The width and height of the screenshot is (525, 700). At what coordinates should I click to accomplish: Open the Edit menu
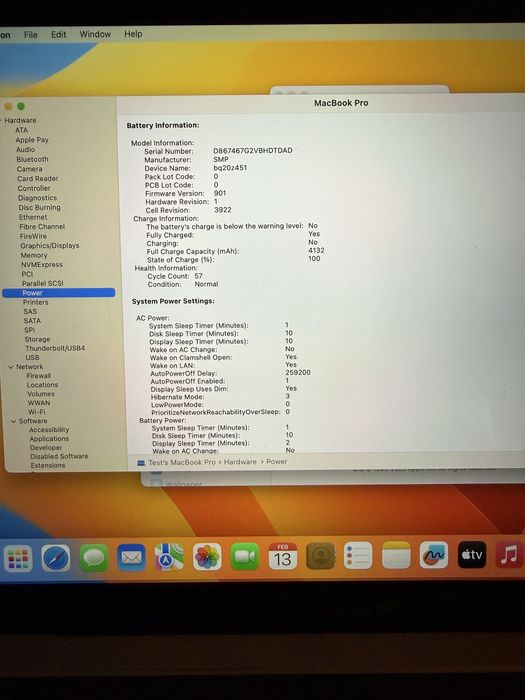click(58, 34)
